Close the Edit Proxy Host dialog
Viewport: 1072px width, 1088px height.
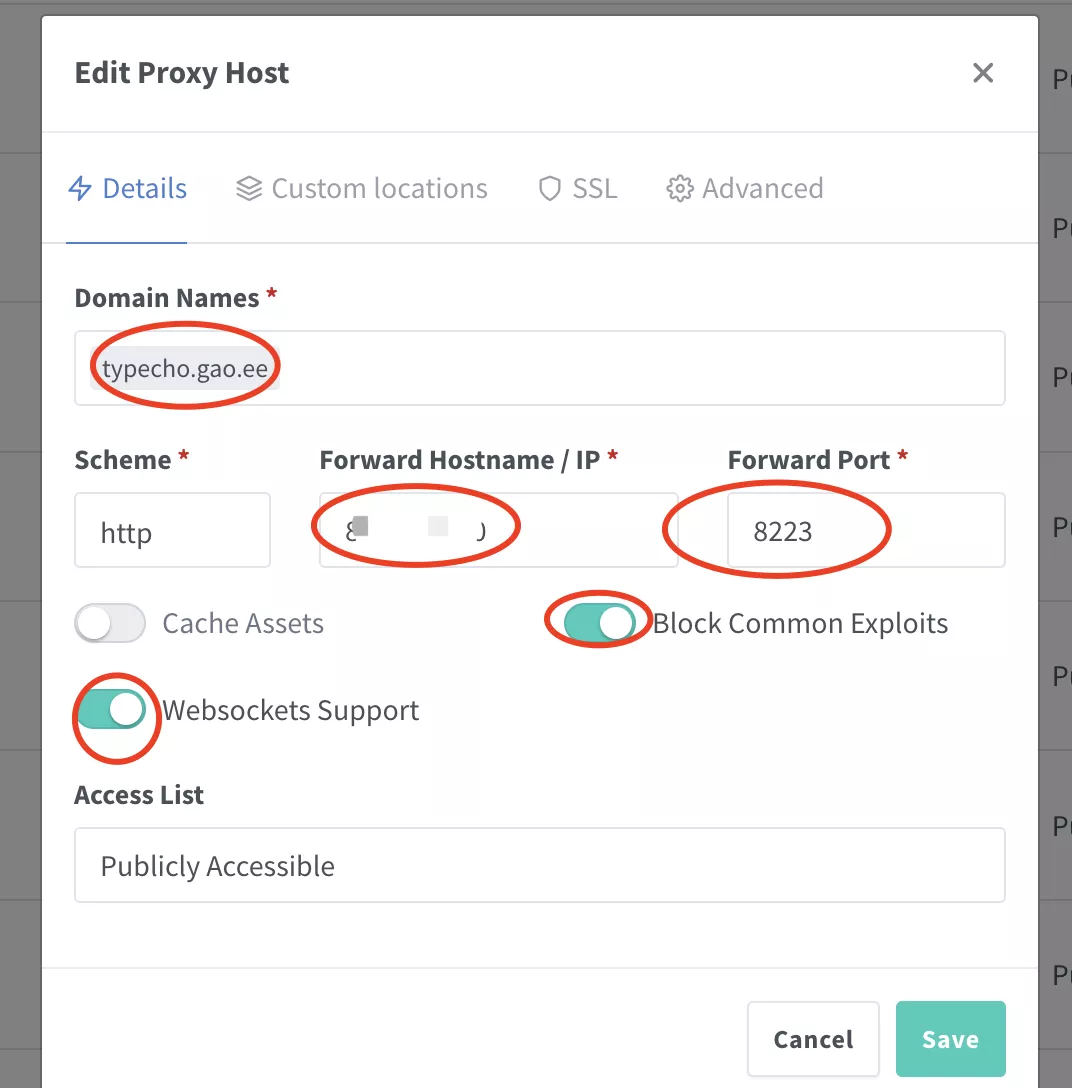tap(983, 73)
